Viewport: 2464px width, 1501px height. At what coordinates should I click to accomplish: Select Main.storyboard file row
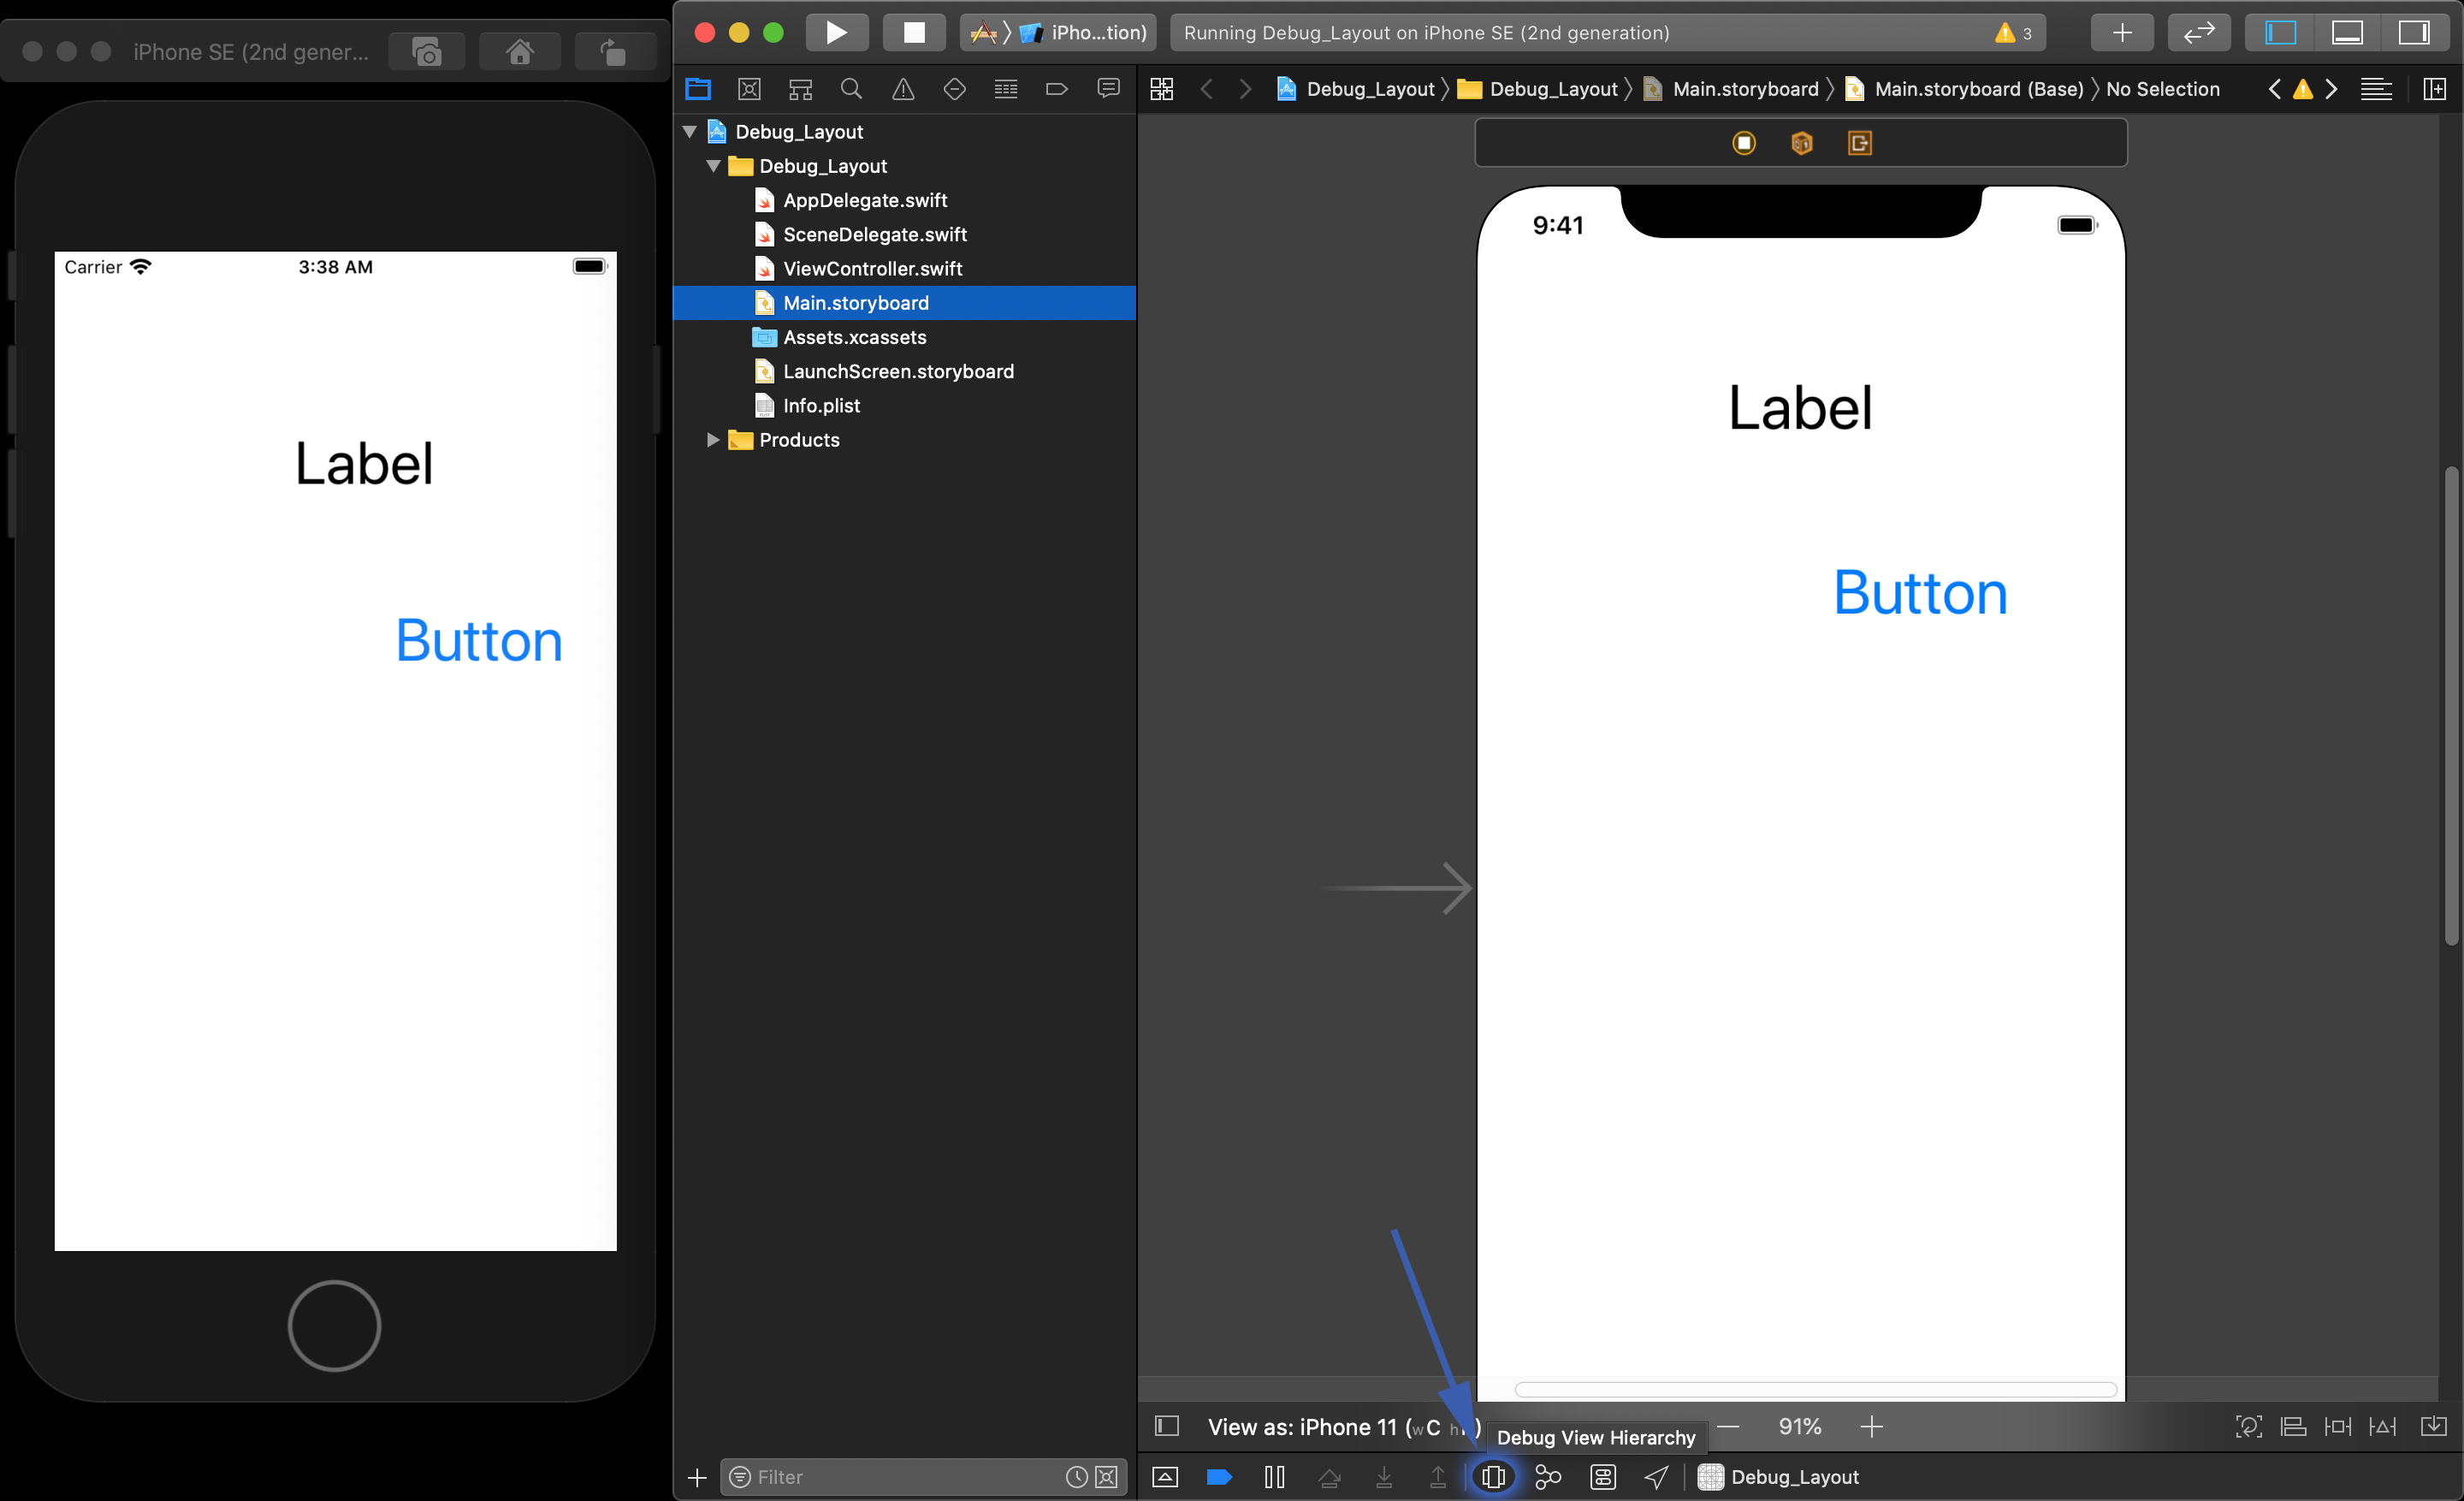point(905,303)
